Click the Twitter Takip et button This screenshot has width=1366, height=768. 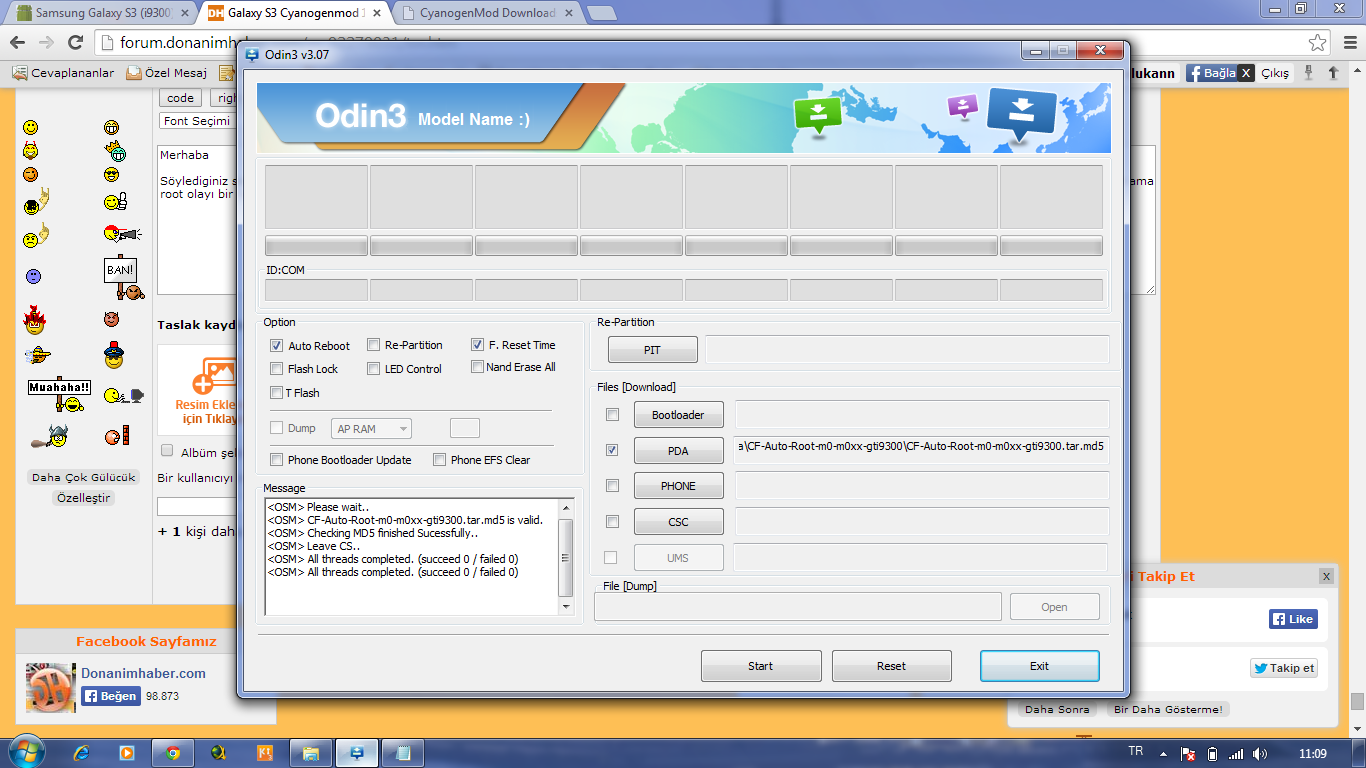1284,668
